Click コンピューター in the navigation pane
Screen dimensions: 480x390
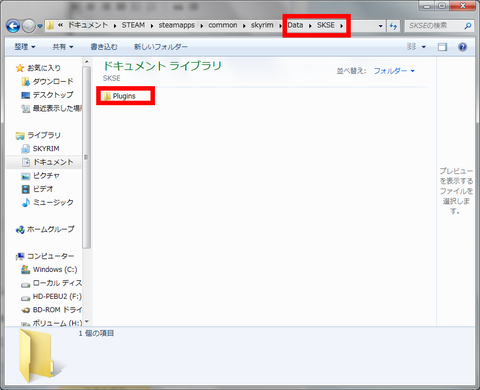coord(51,256)
